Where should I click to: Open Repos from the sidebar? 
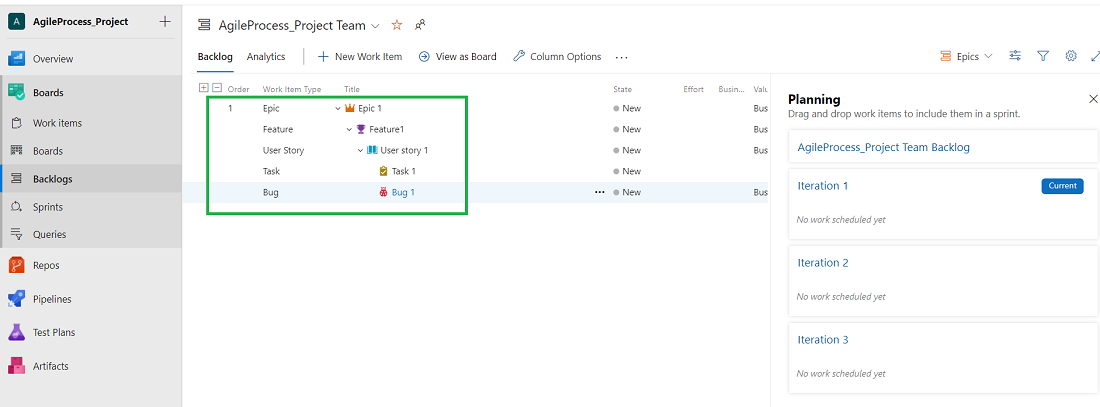click(x=46, y=266)
